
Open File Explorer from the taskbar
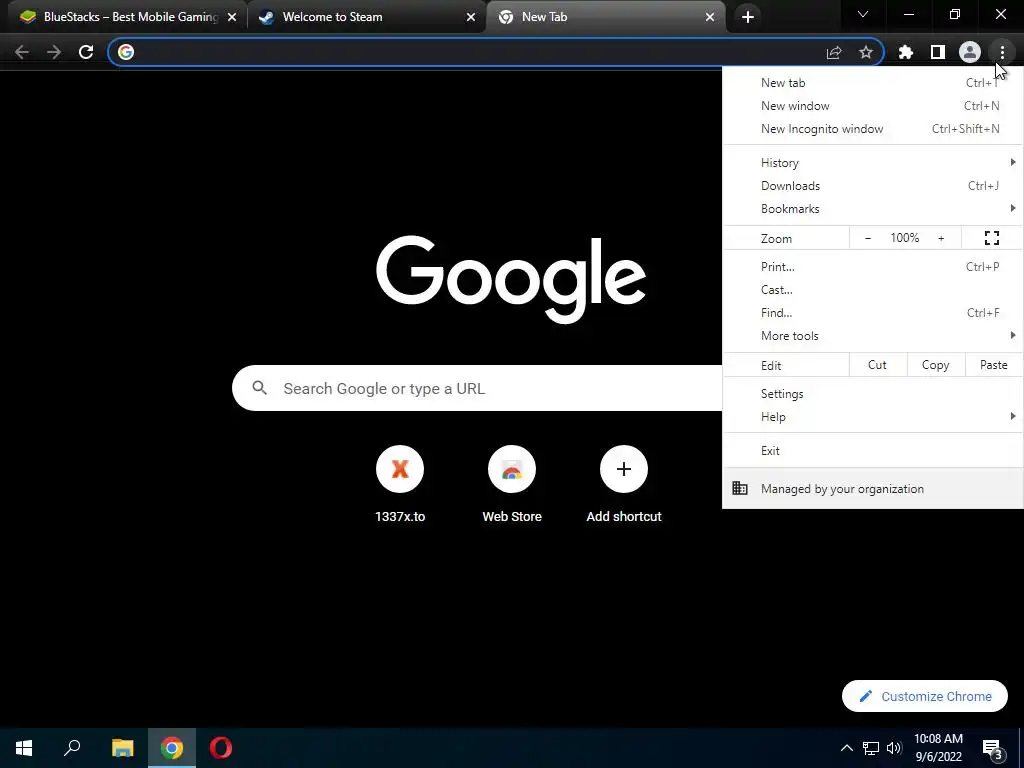point(122,748)
